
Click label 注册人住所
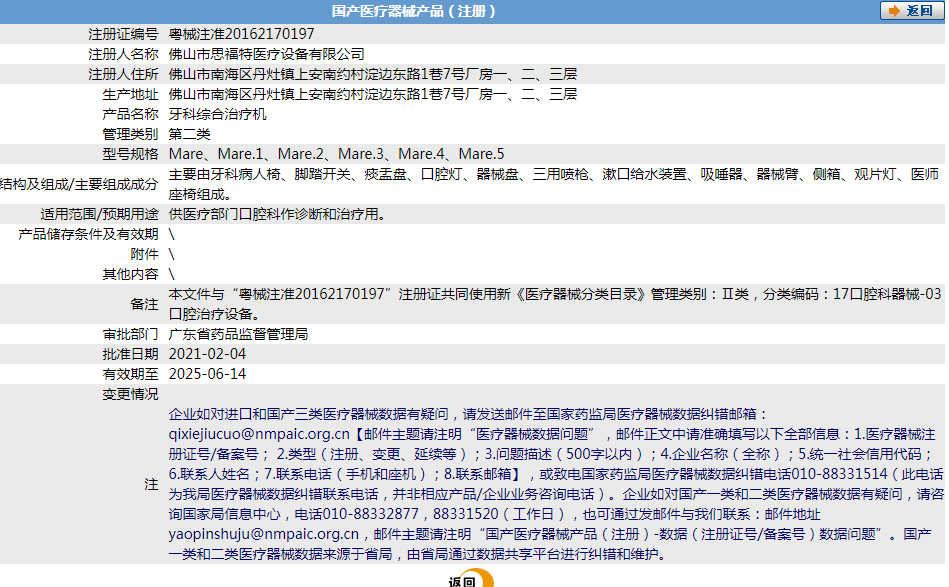123,74
